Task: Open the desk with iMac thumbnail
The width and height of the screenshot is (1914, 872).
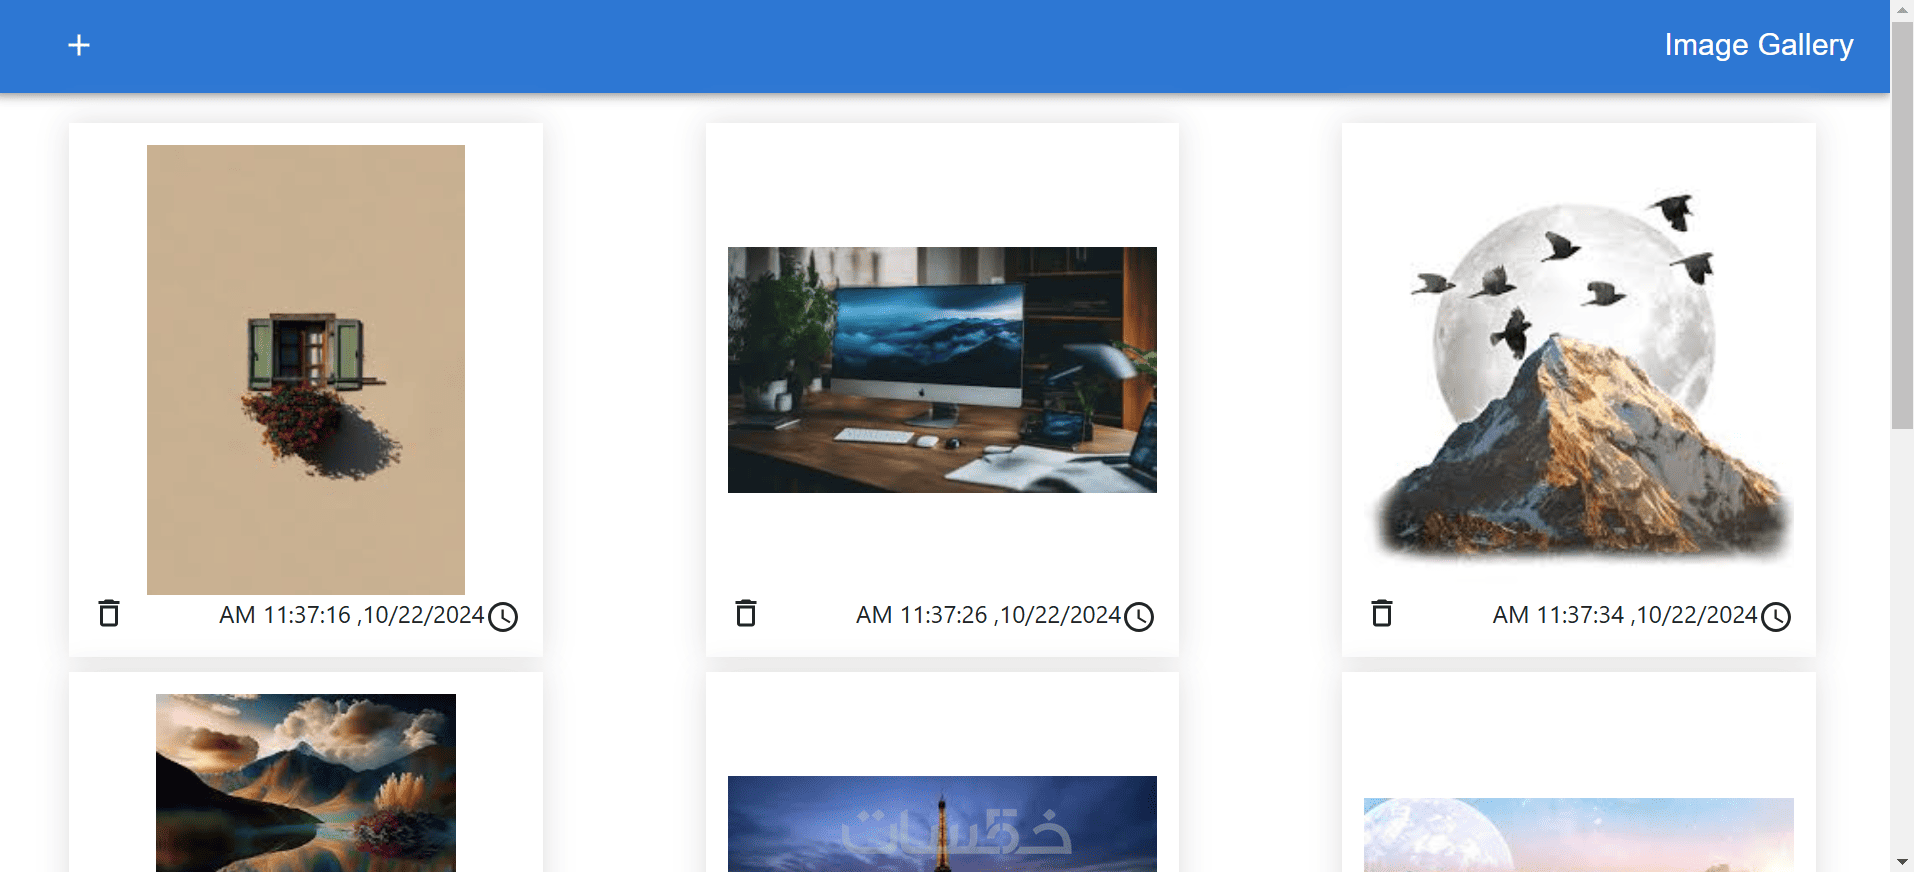Action: (942, 370)
